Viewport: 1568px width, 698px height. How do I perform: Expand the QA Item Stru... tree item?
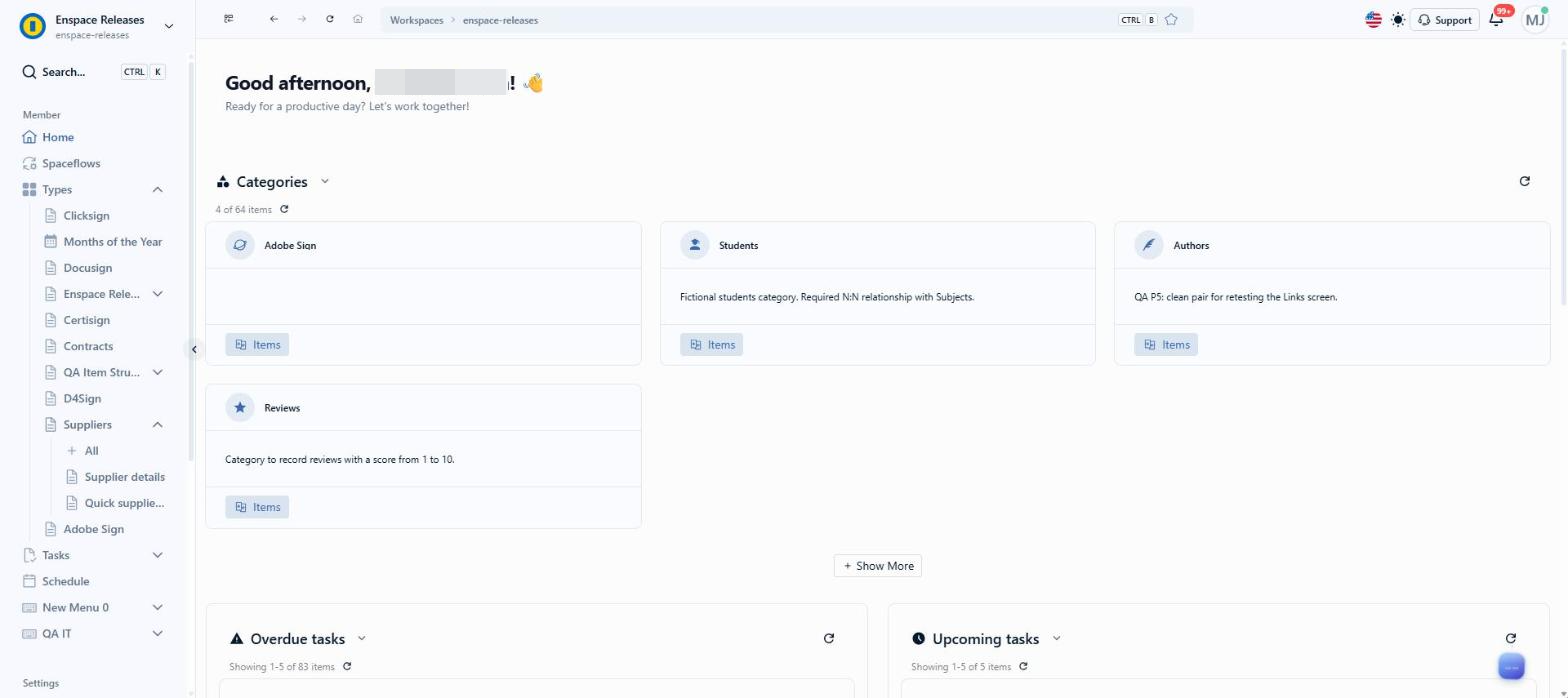point(157,372)
